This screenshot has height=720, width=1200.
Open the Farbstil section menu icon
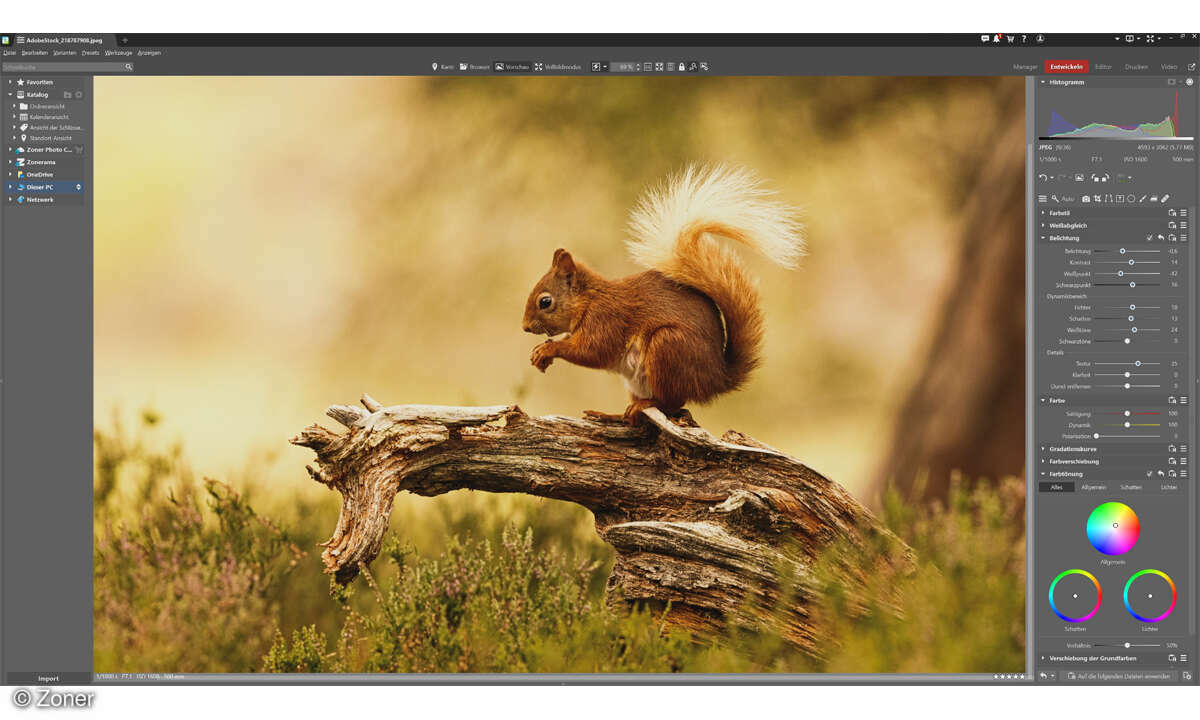[x=1183, y=213]
